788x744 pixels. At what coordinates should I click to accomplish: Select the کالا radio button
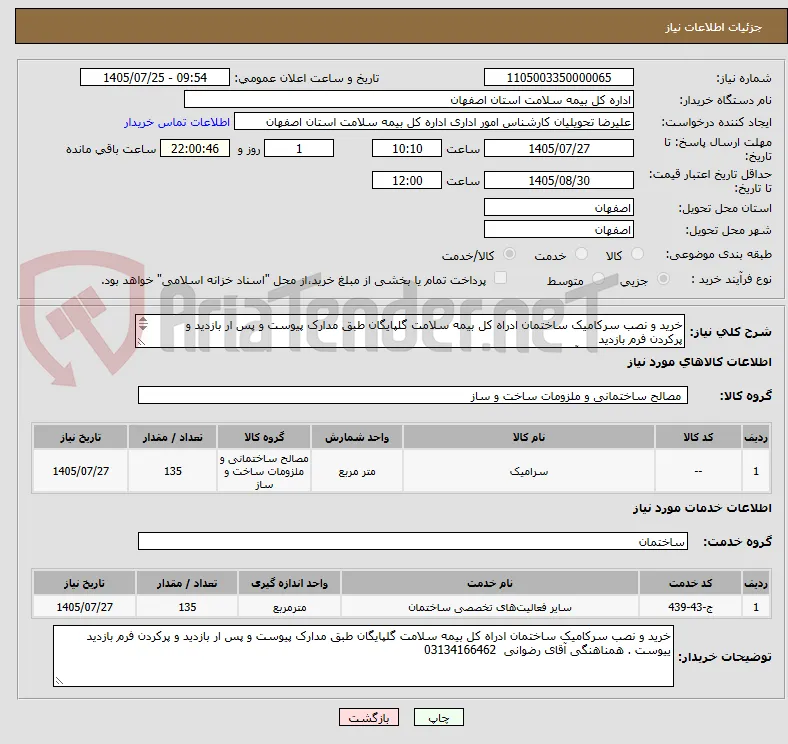[637, 254]
